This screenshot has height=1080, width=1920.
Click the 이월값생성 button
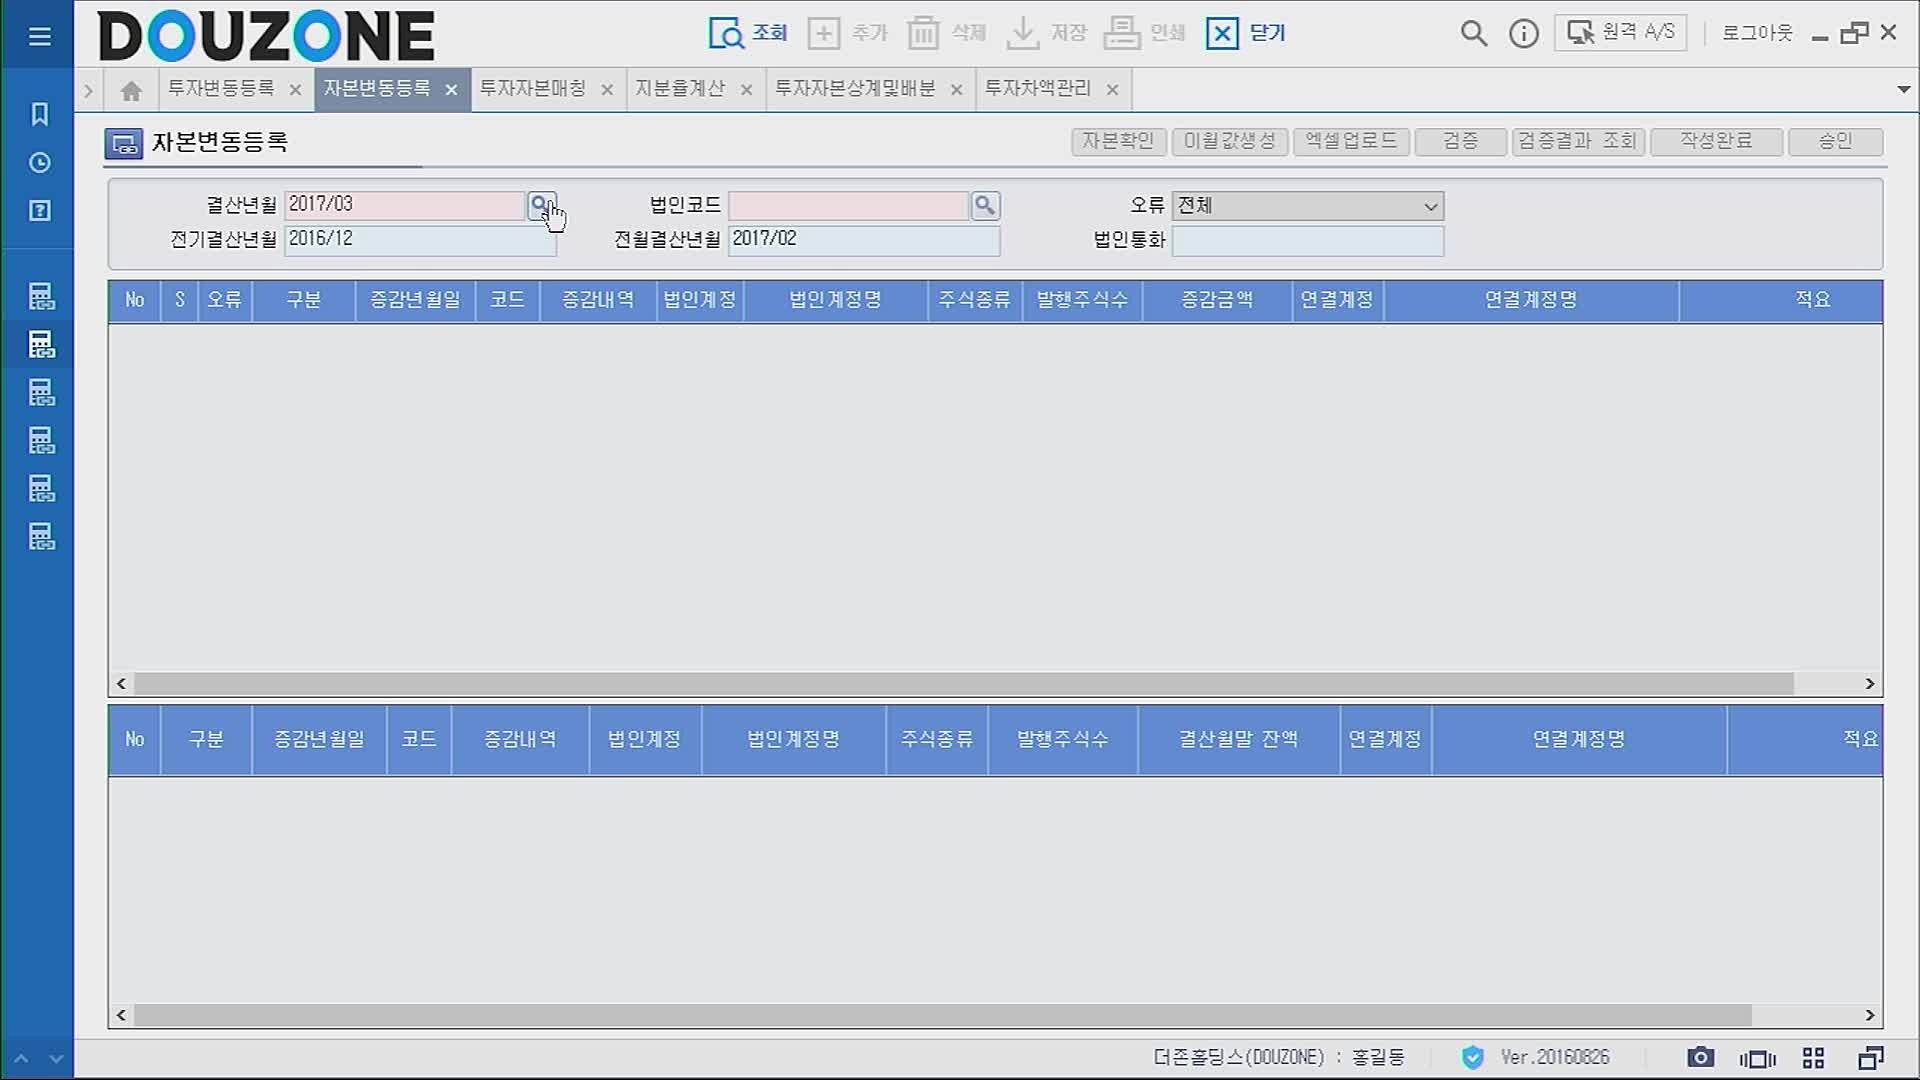pos(1230,141)
